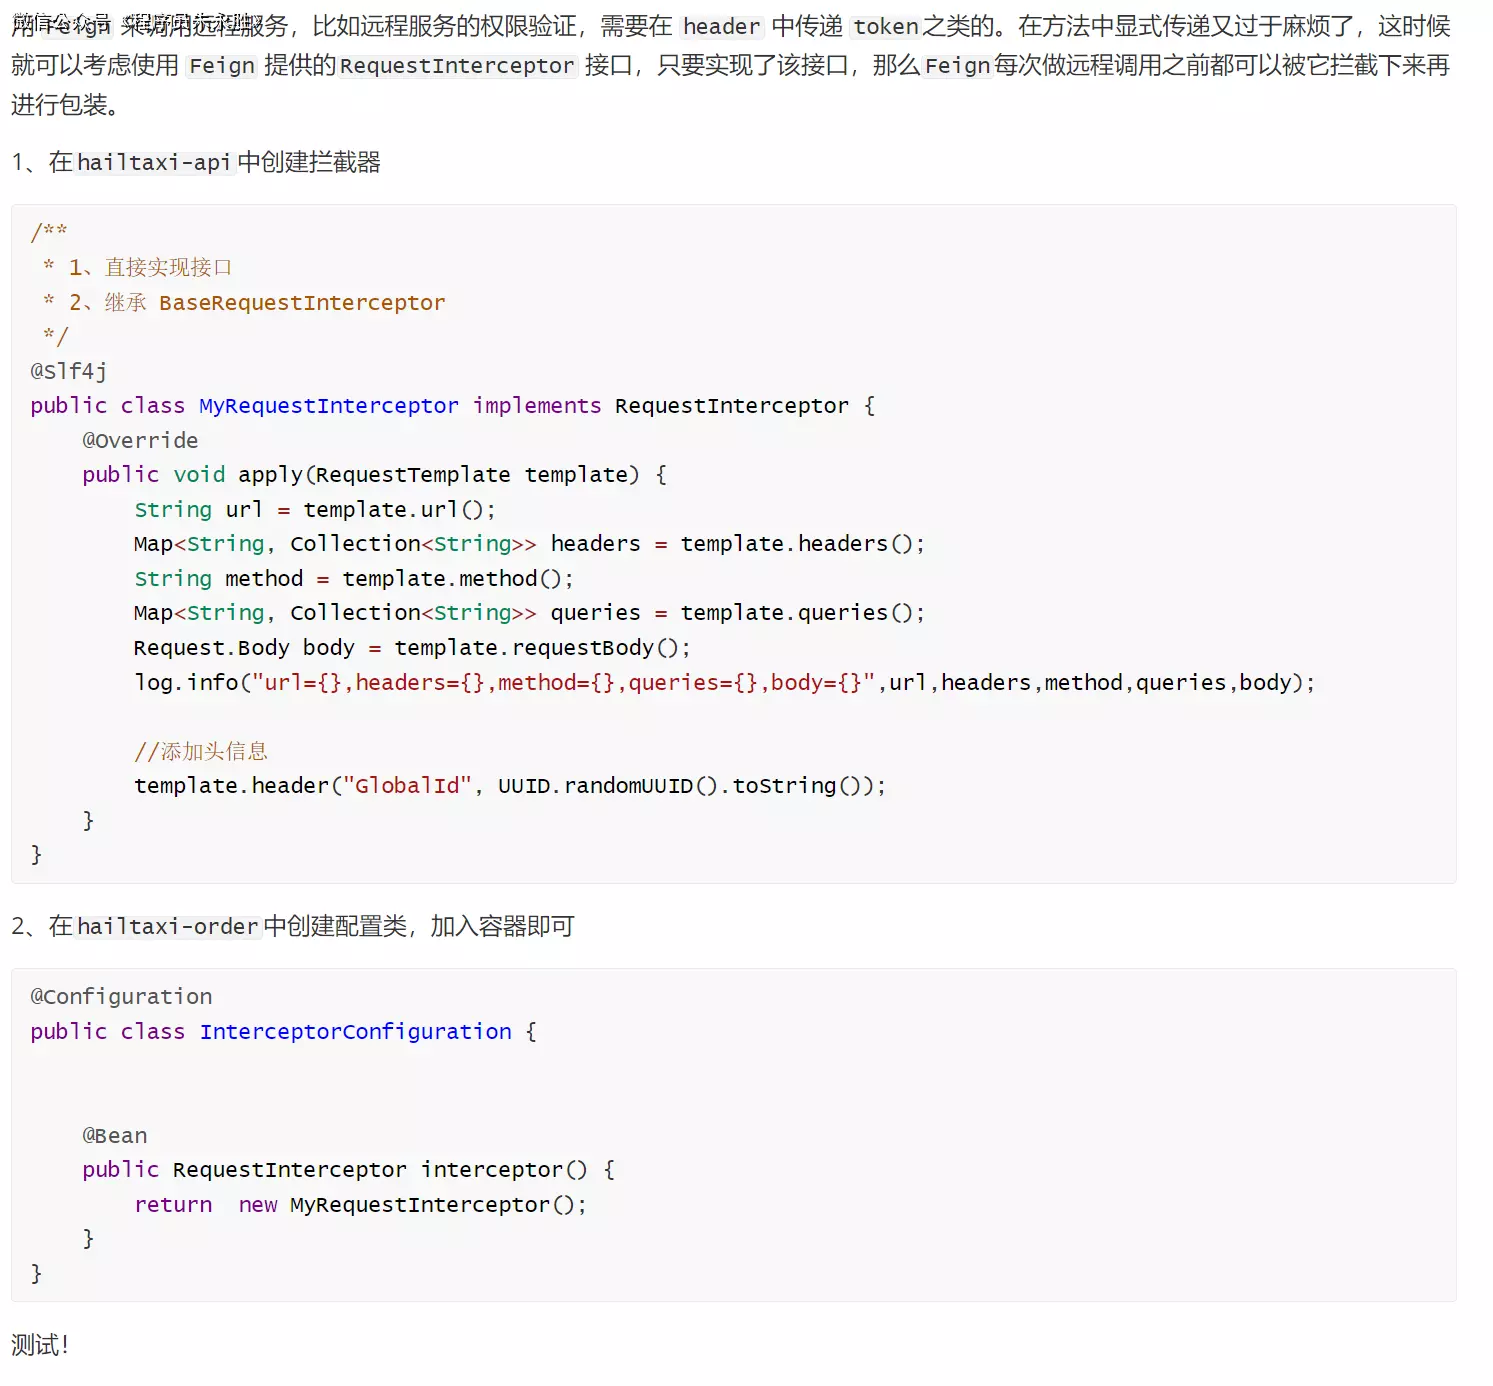
Task: Click inline "RequestInterceptor" in the intro paragraph
Action: point(457,66)
